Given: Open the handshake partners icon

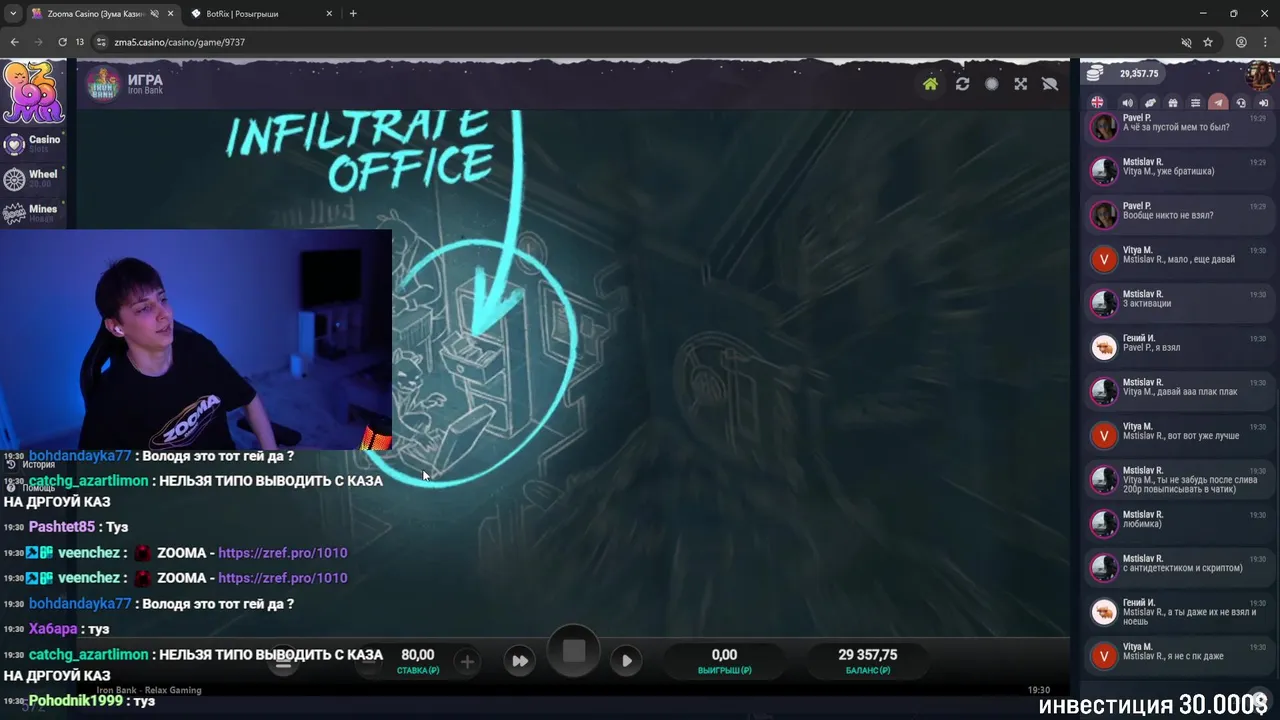Looking at the screenshot, I should click(x=1150, y=102).
